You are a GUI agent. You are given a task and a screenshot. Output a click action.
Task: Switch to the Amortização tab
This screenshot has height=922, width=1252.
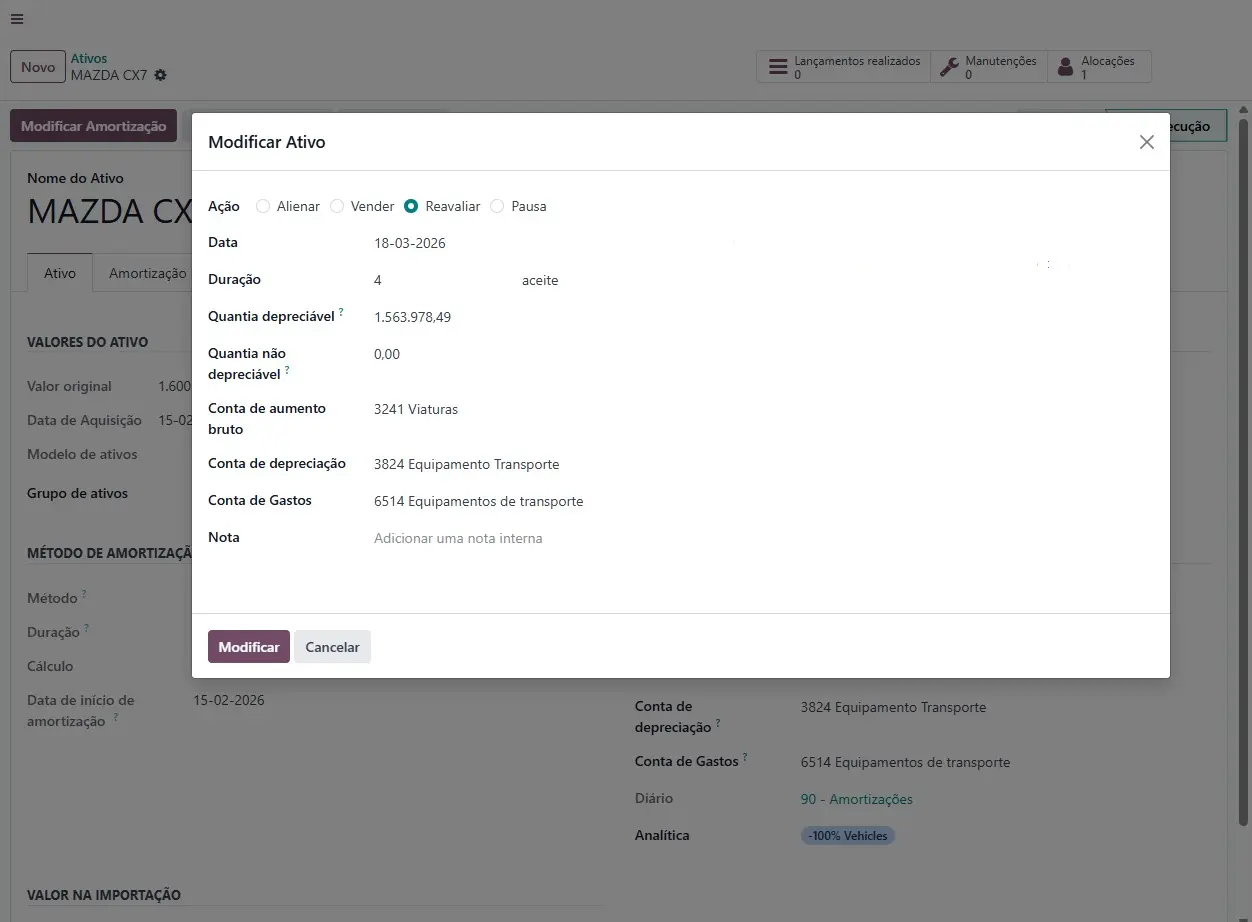[x=147, y=273]
